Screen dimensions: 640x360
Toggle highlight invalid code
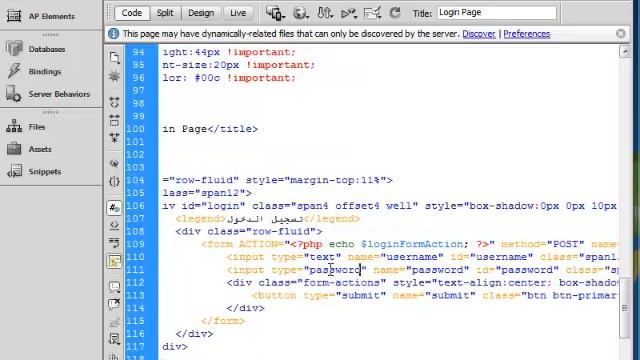coord(114,225)
